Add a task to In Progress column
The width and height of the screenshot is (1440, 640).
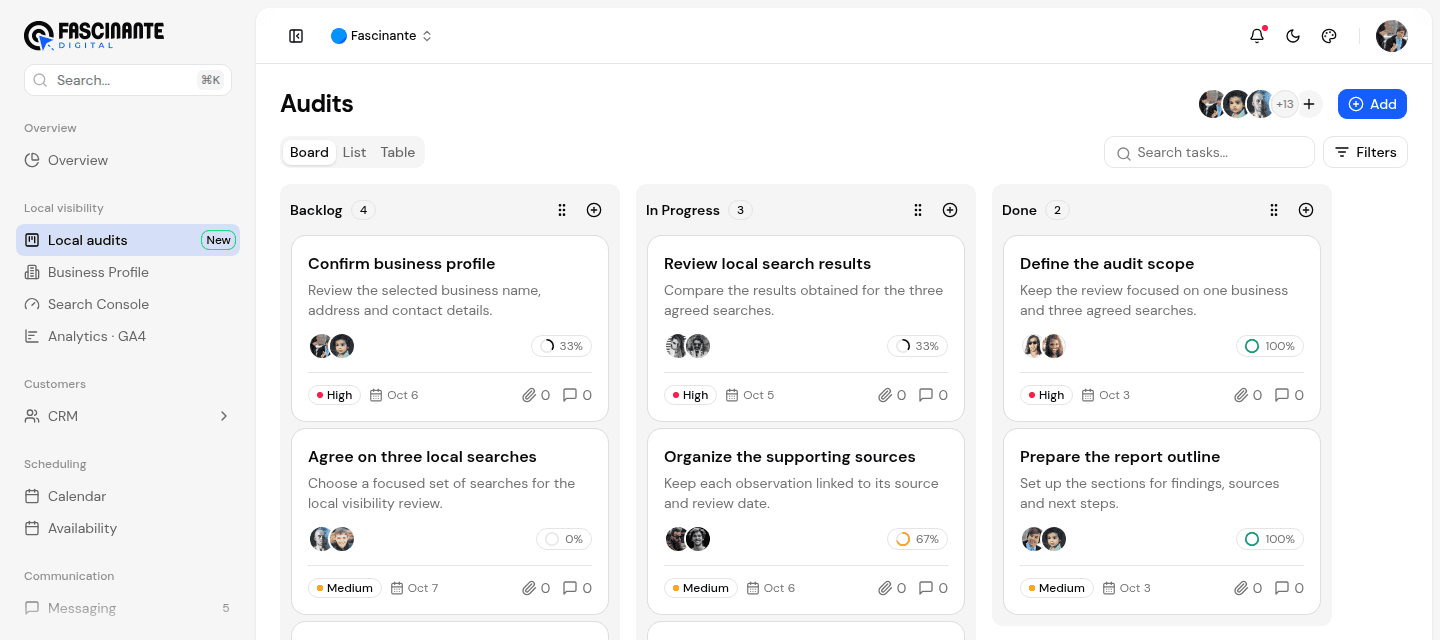click(x=950, y=210)
